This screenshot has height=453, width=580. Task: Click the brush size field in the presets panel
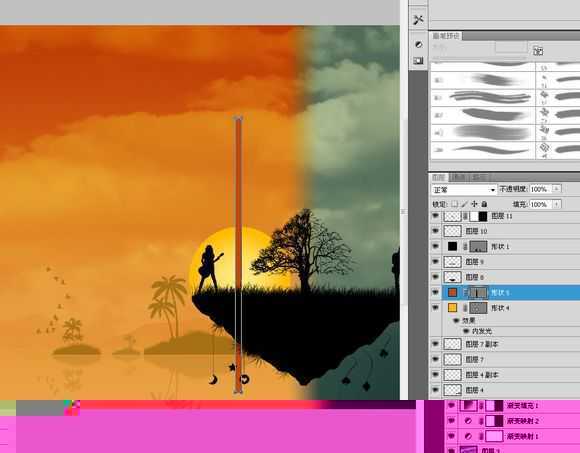511,47
